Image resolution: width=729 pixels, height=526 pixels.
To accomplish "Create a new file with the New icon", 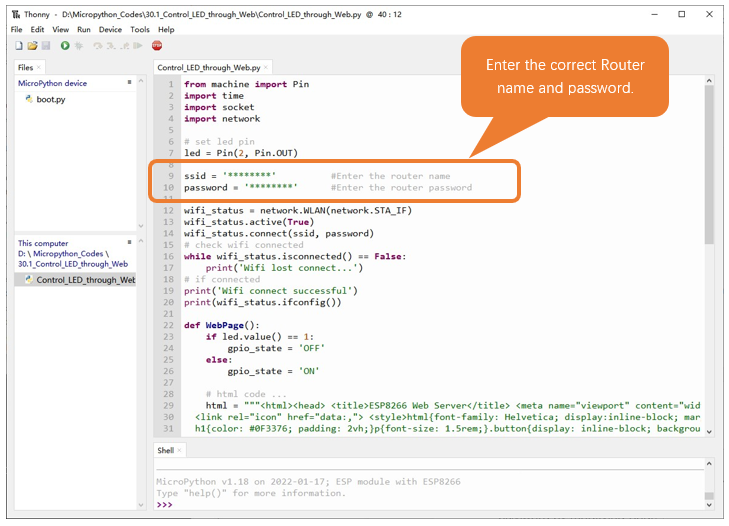I will pyautogui.click(x=19, y=46).
